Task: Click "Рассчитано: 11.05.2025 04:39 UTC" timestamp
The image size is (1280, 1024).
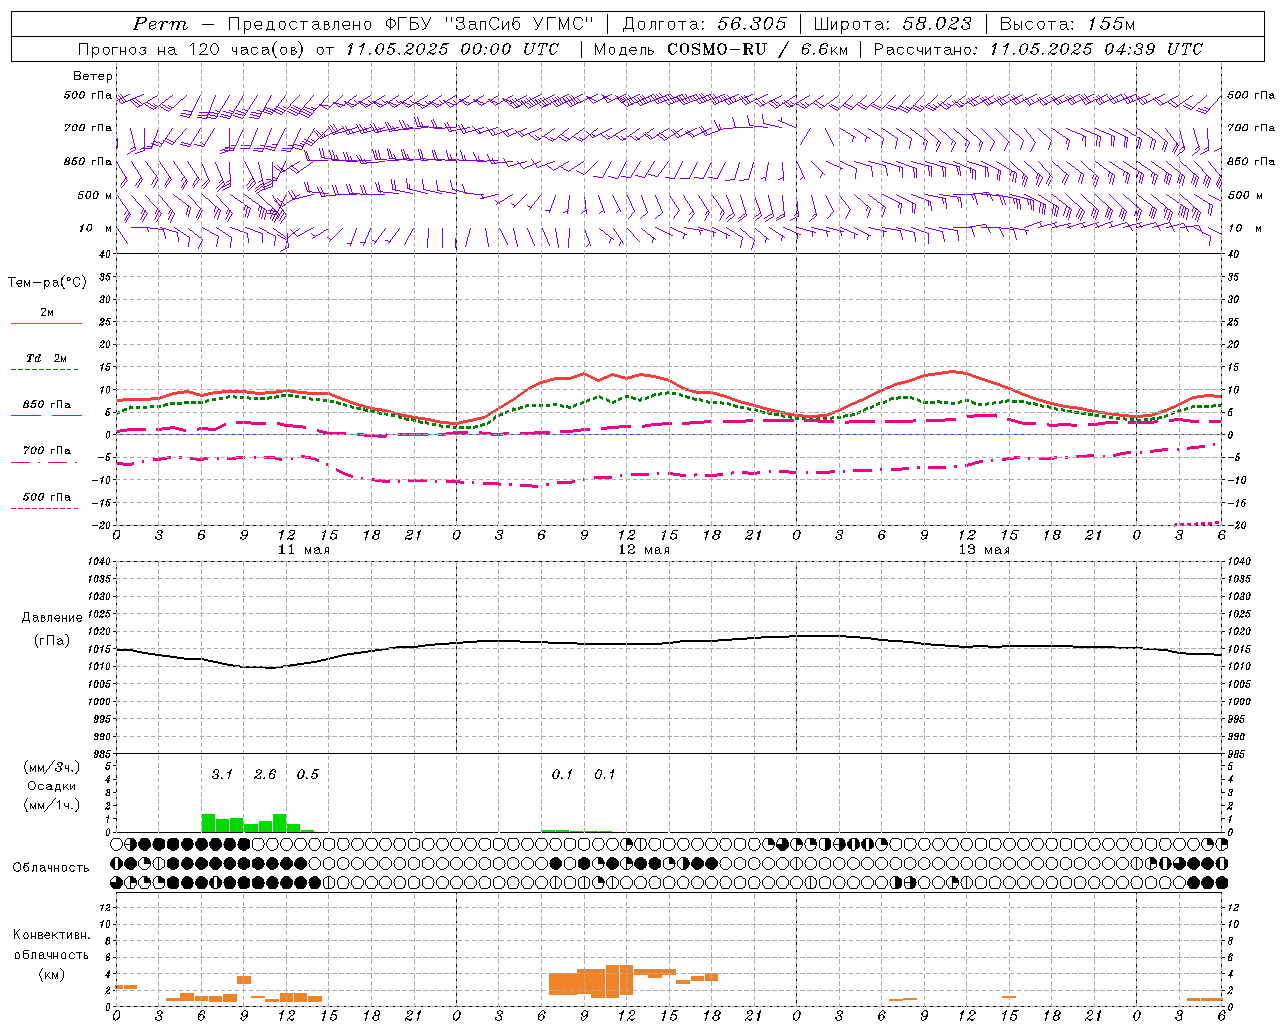Action: click(1038, 49)
